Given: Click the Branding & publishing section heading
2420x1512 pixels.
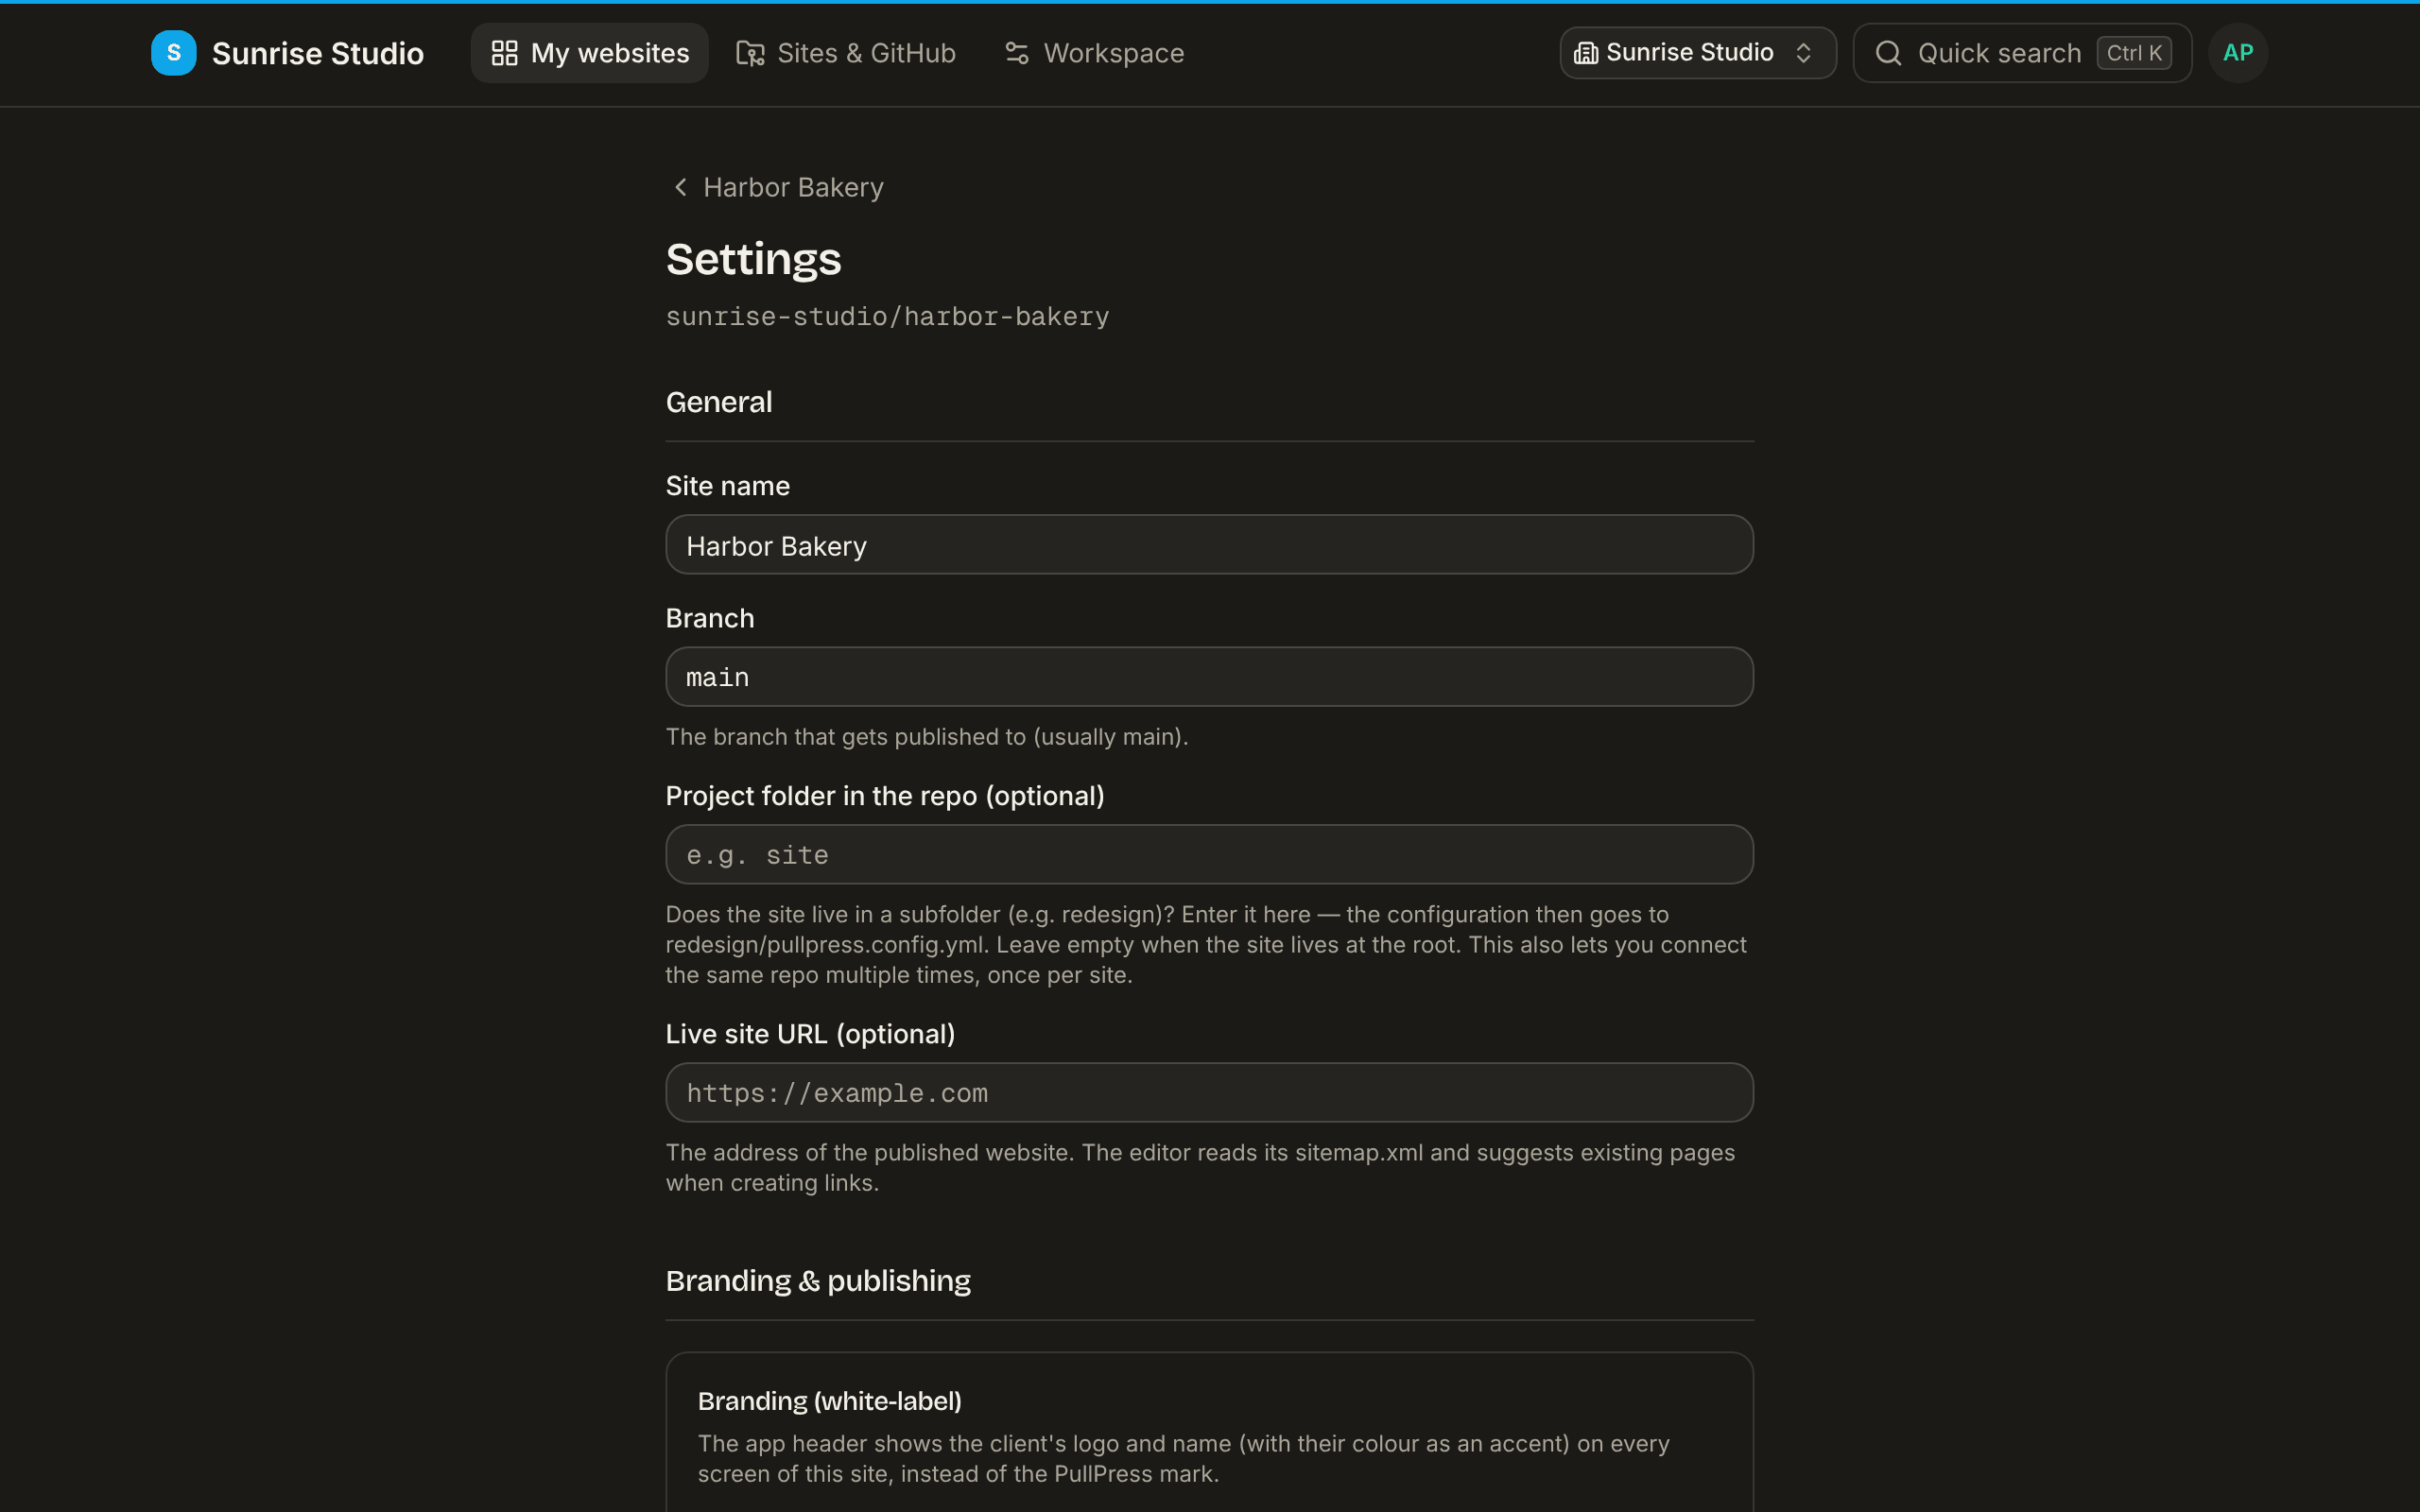Looking at the screenshot, I should click(x=817, y=1281).
